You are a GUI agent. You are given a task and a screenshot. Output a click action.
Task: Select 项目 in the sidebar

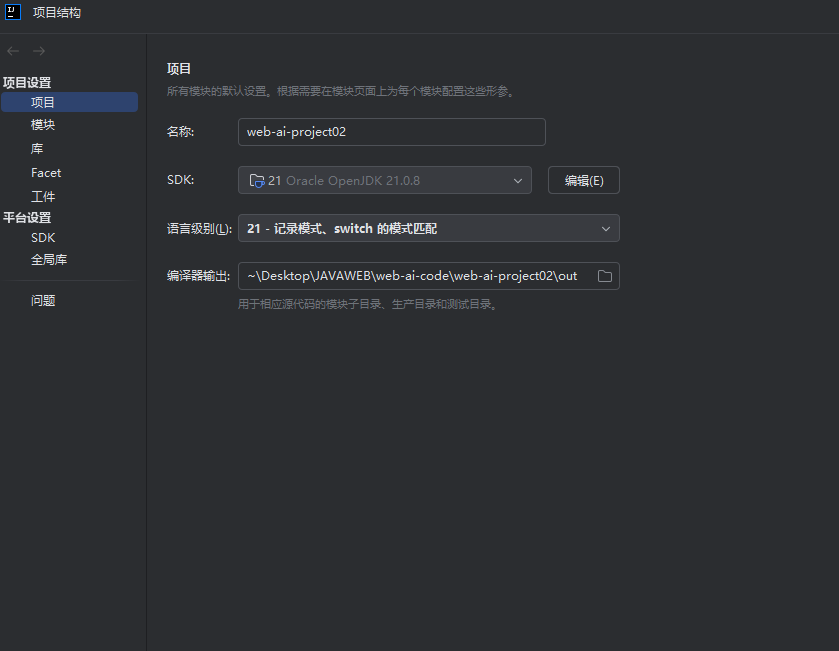70,102
